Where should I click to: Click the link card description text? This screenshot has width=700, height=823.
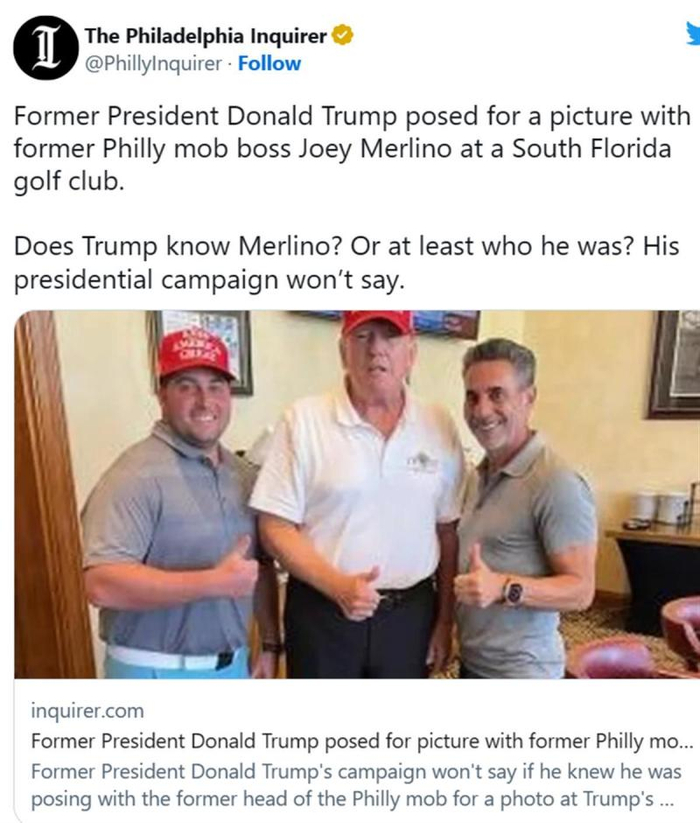(356, 786)
